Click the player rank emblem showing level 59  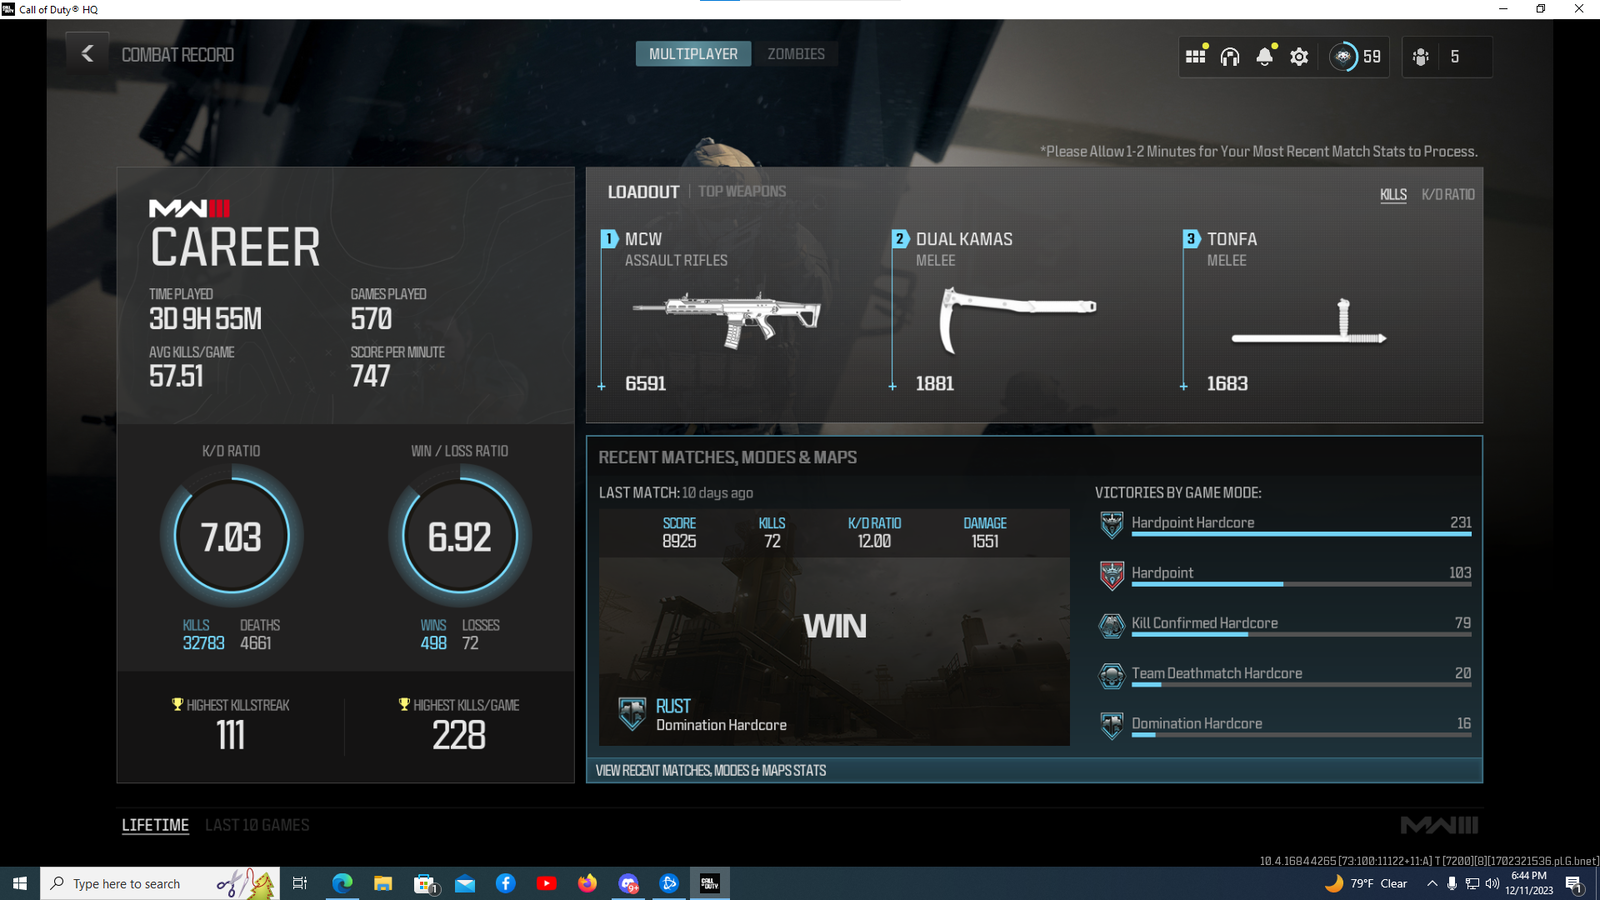tap(1343, 57)
